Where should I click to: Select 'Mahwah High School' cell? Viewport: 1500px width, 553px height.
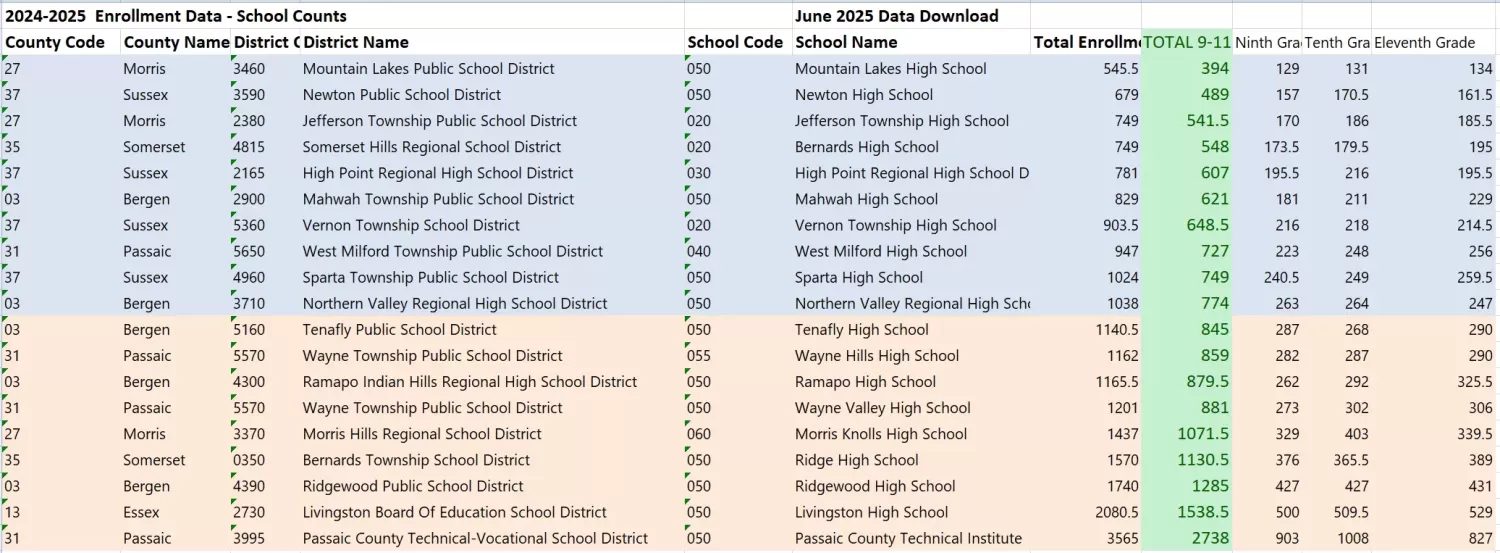(x=911, y=199)
